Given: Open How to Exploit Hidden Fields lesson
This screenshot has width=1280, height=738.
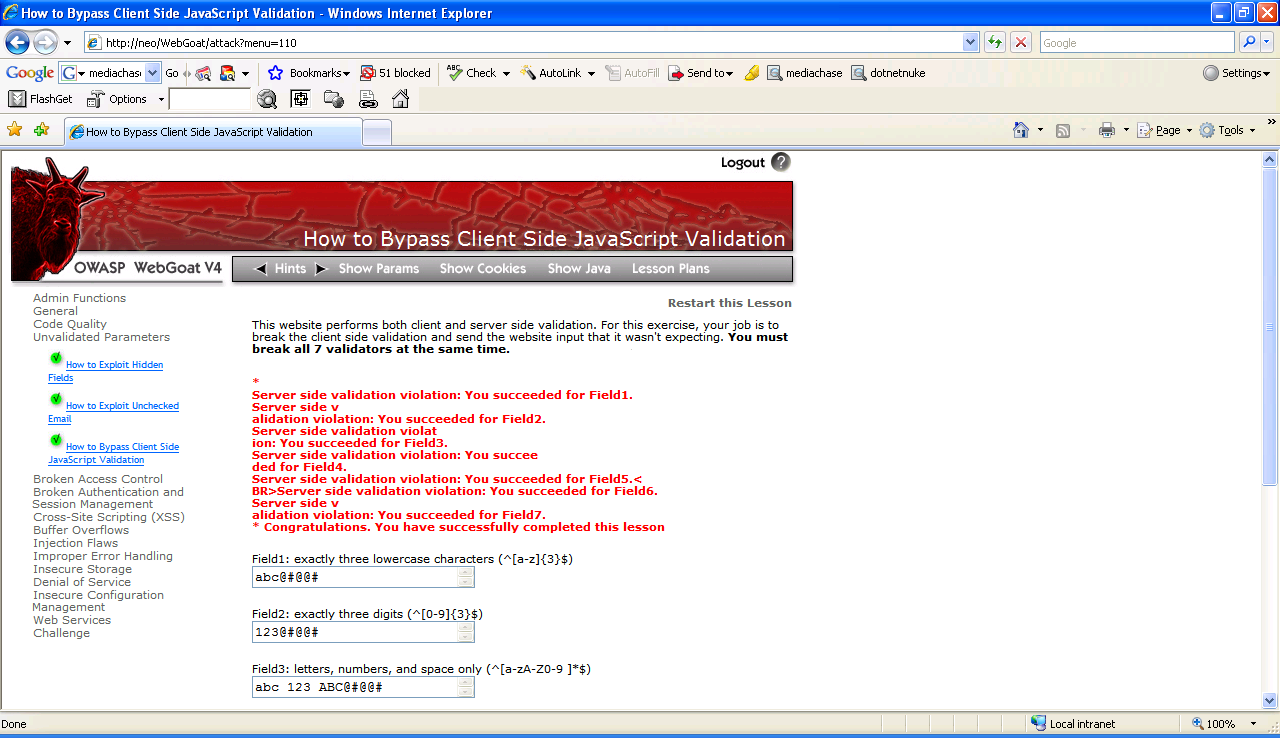Looking at the screenshot, I should click(114, 365).
